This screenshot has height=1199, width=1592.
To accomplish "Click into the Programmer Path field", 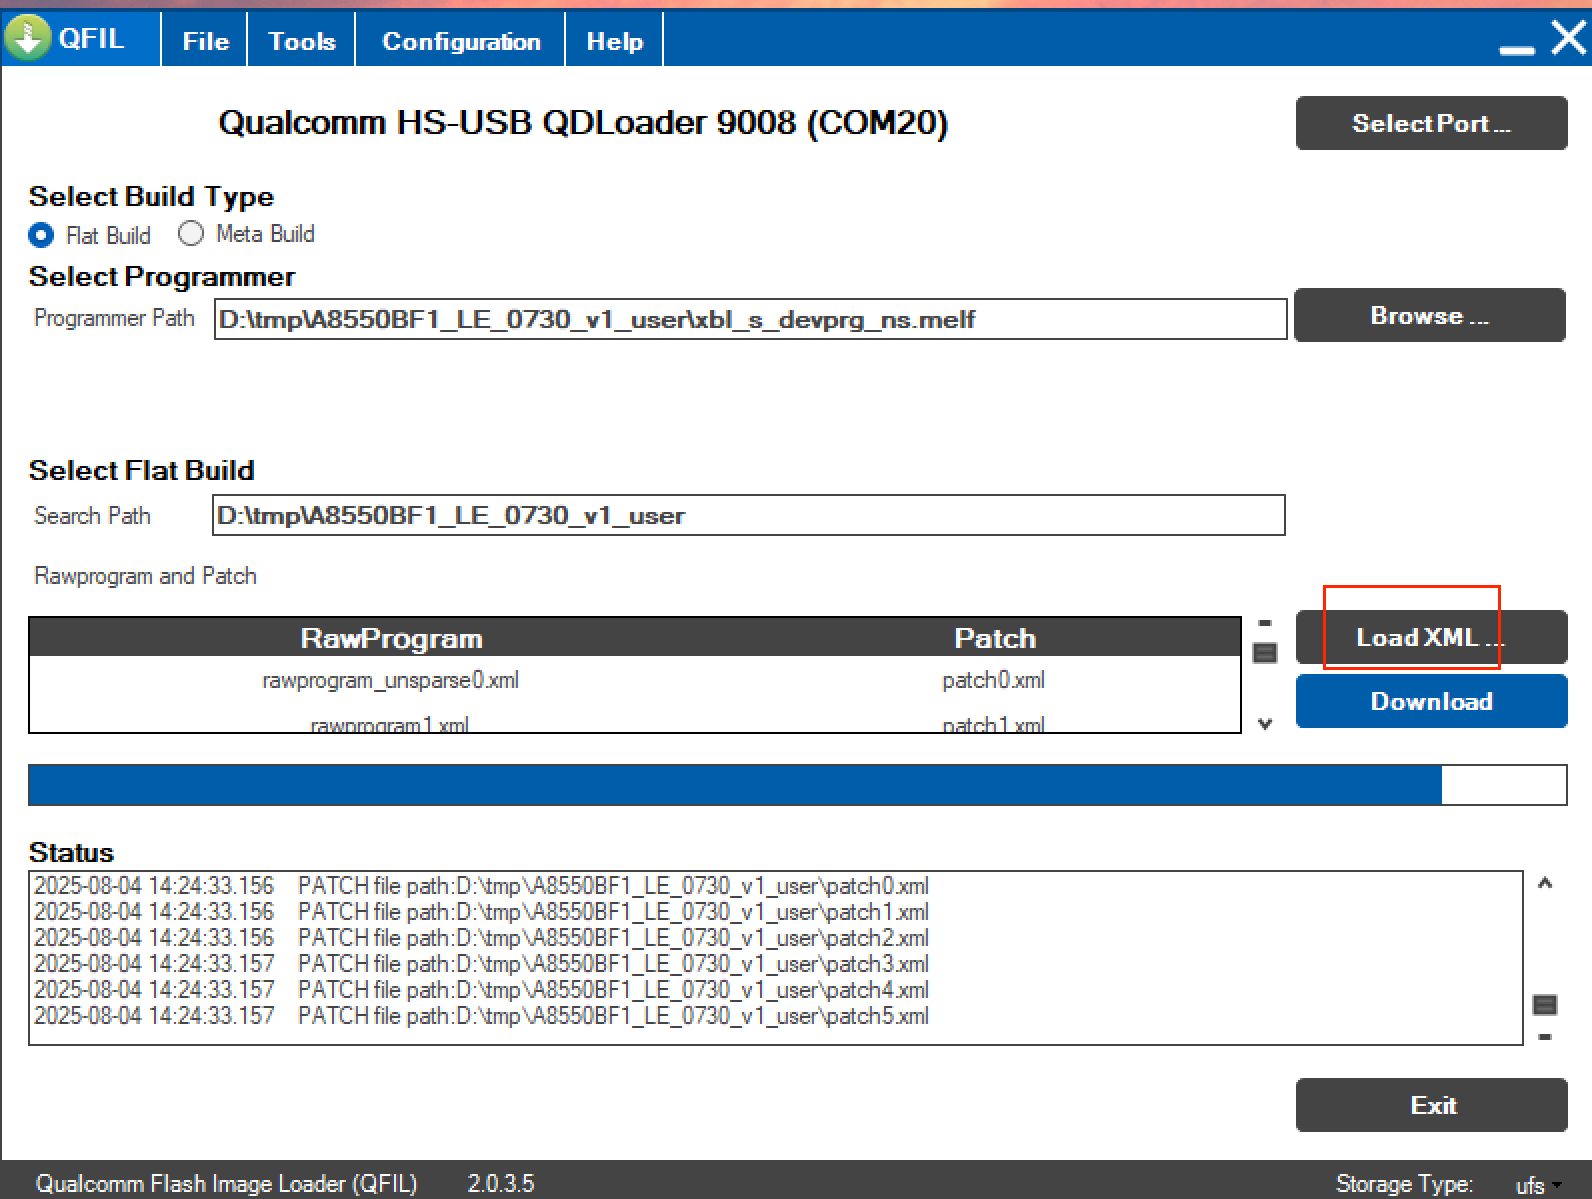I will (x=750, y=319).
